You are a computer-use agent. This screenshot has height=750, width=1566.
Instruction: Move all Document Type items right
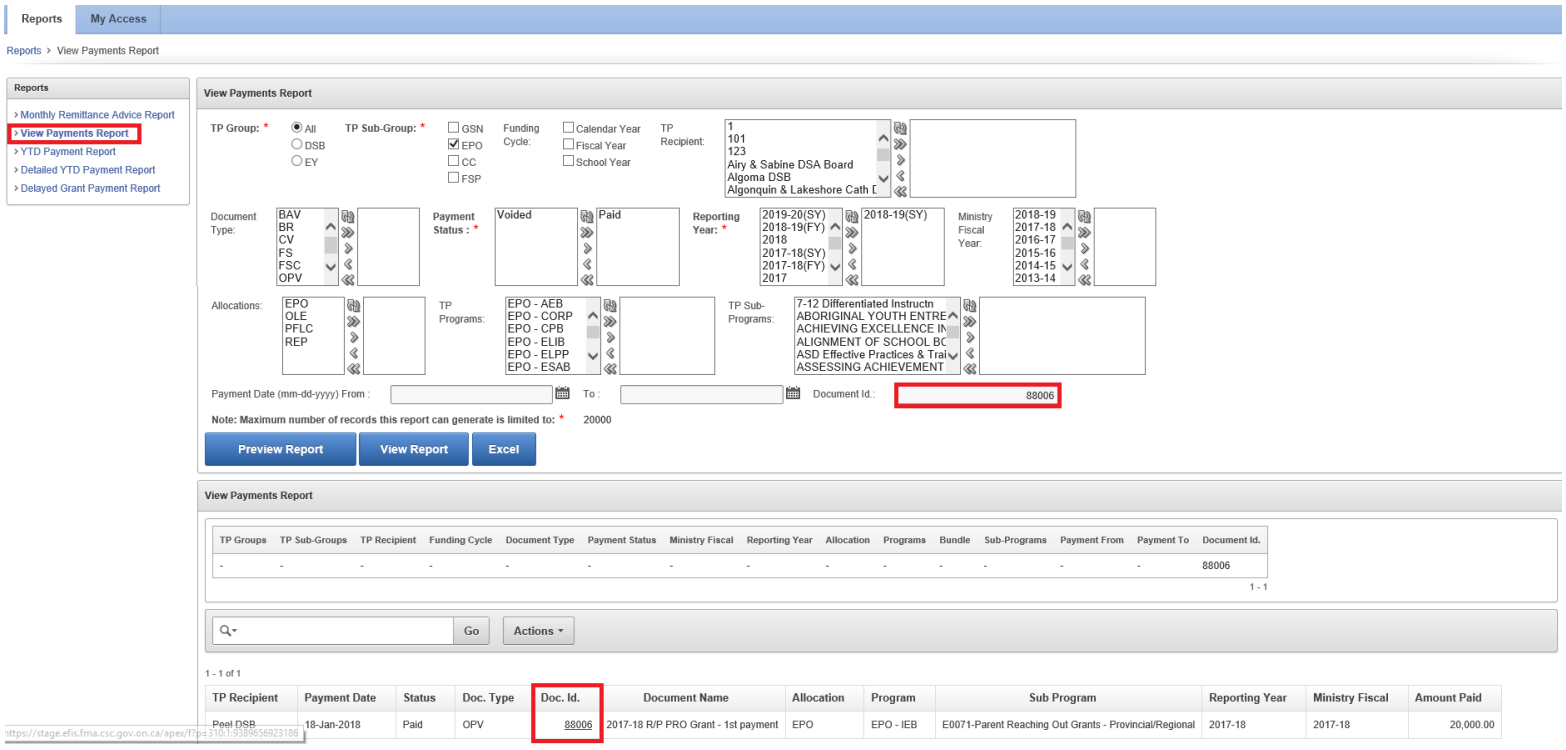point(348,232)
